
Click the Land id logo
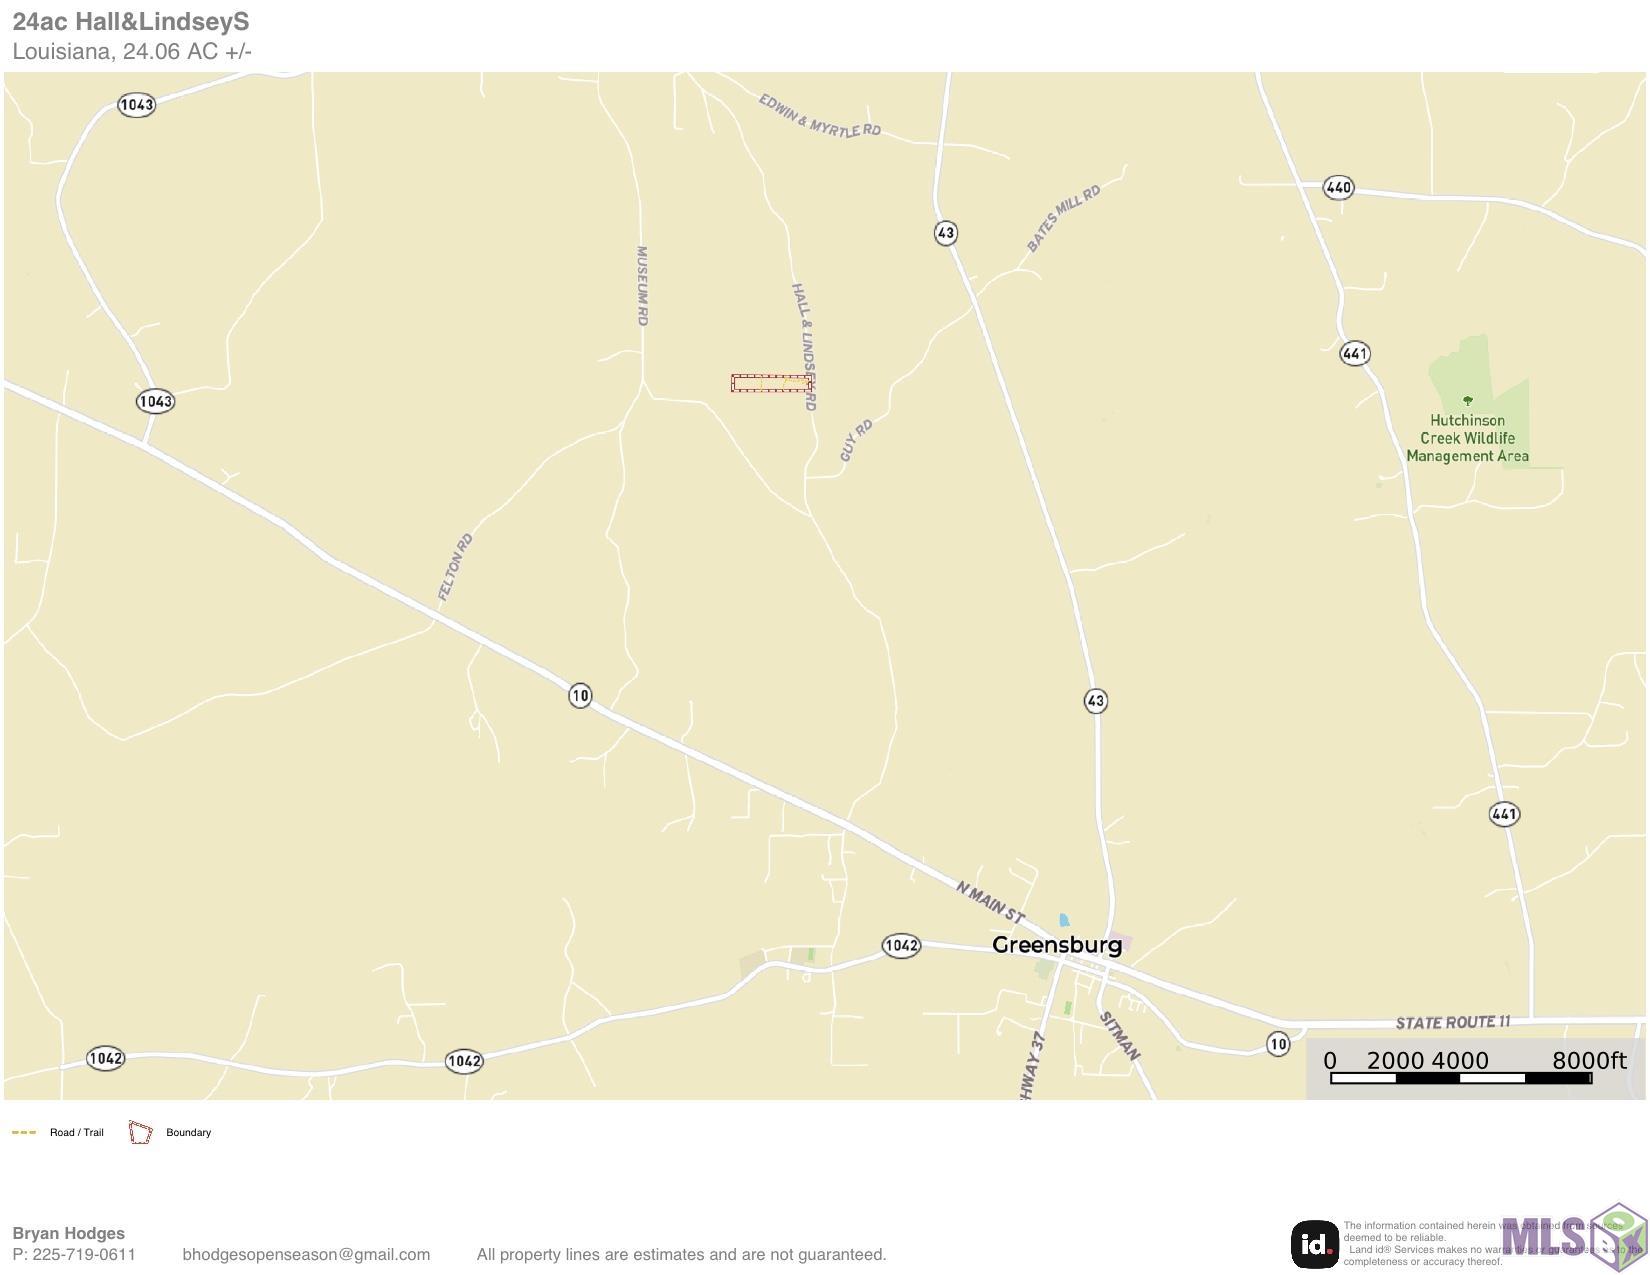coord(1315,1244)
